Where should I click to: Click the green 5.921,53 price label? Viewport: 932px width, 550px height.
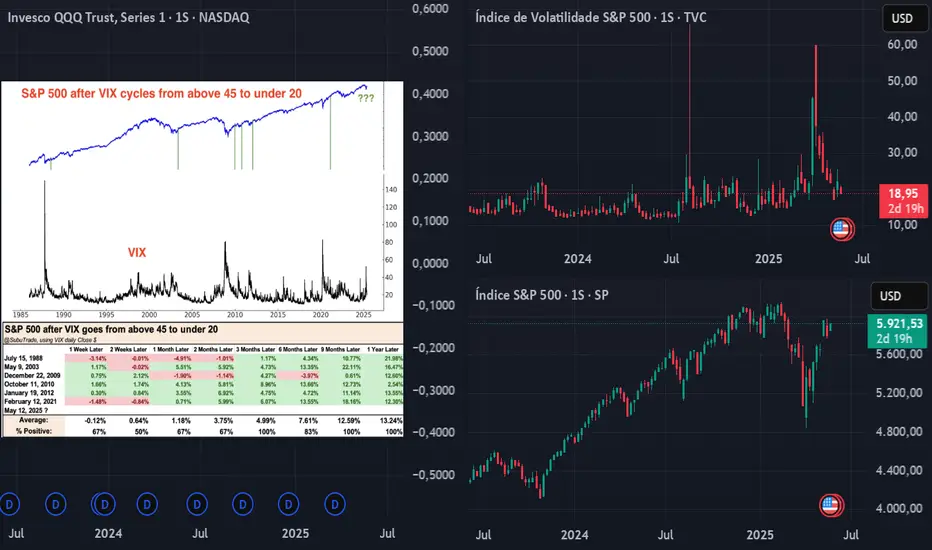click(893, 328)
